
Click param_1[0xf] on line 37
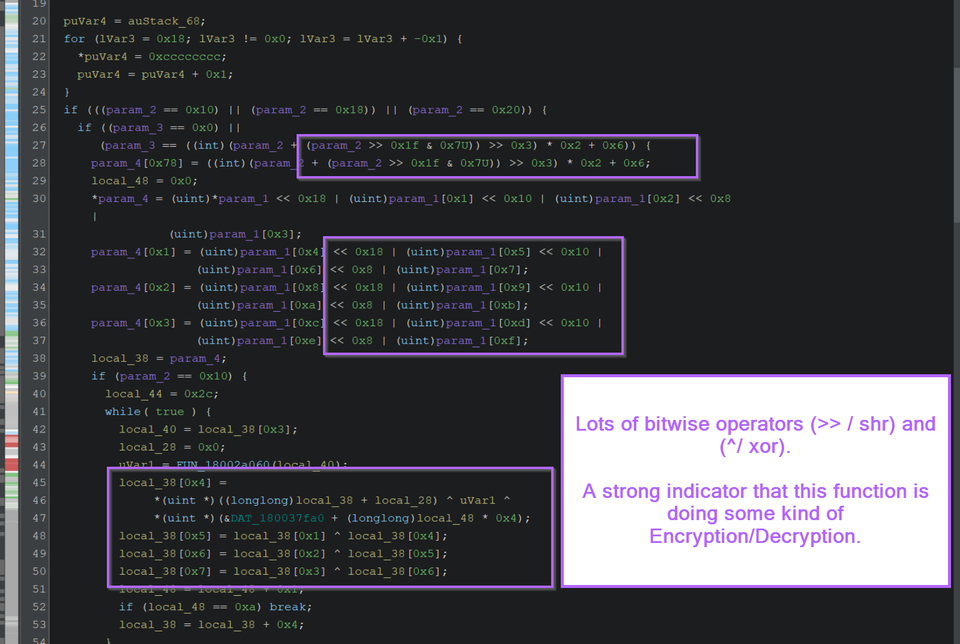(x=478, y=340)
